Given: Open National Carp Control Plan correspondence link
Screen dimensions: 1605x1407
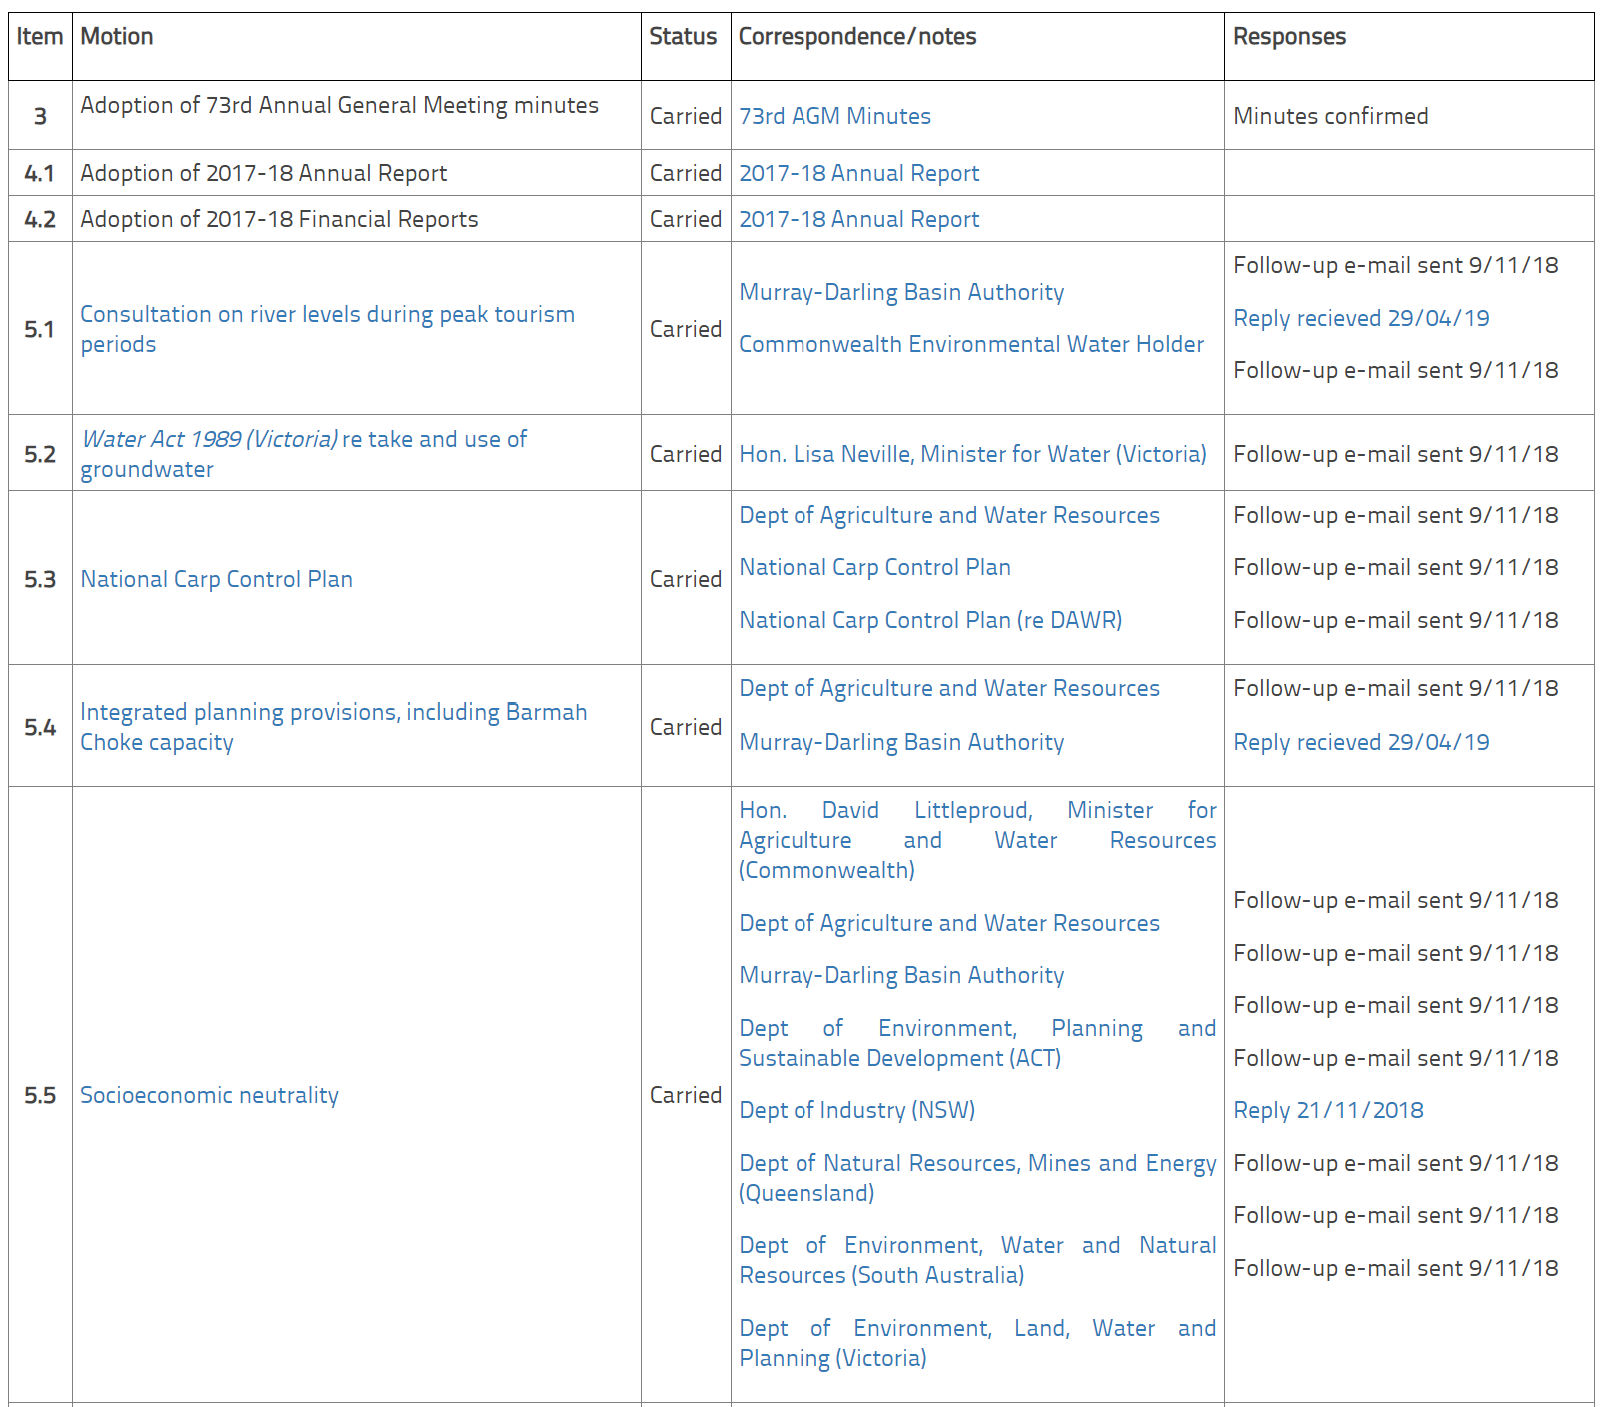Looking at the screenshot, I should click(x=874, y=567).
